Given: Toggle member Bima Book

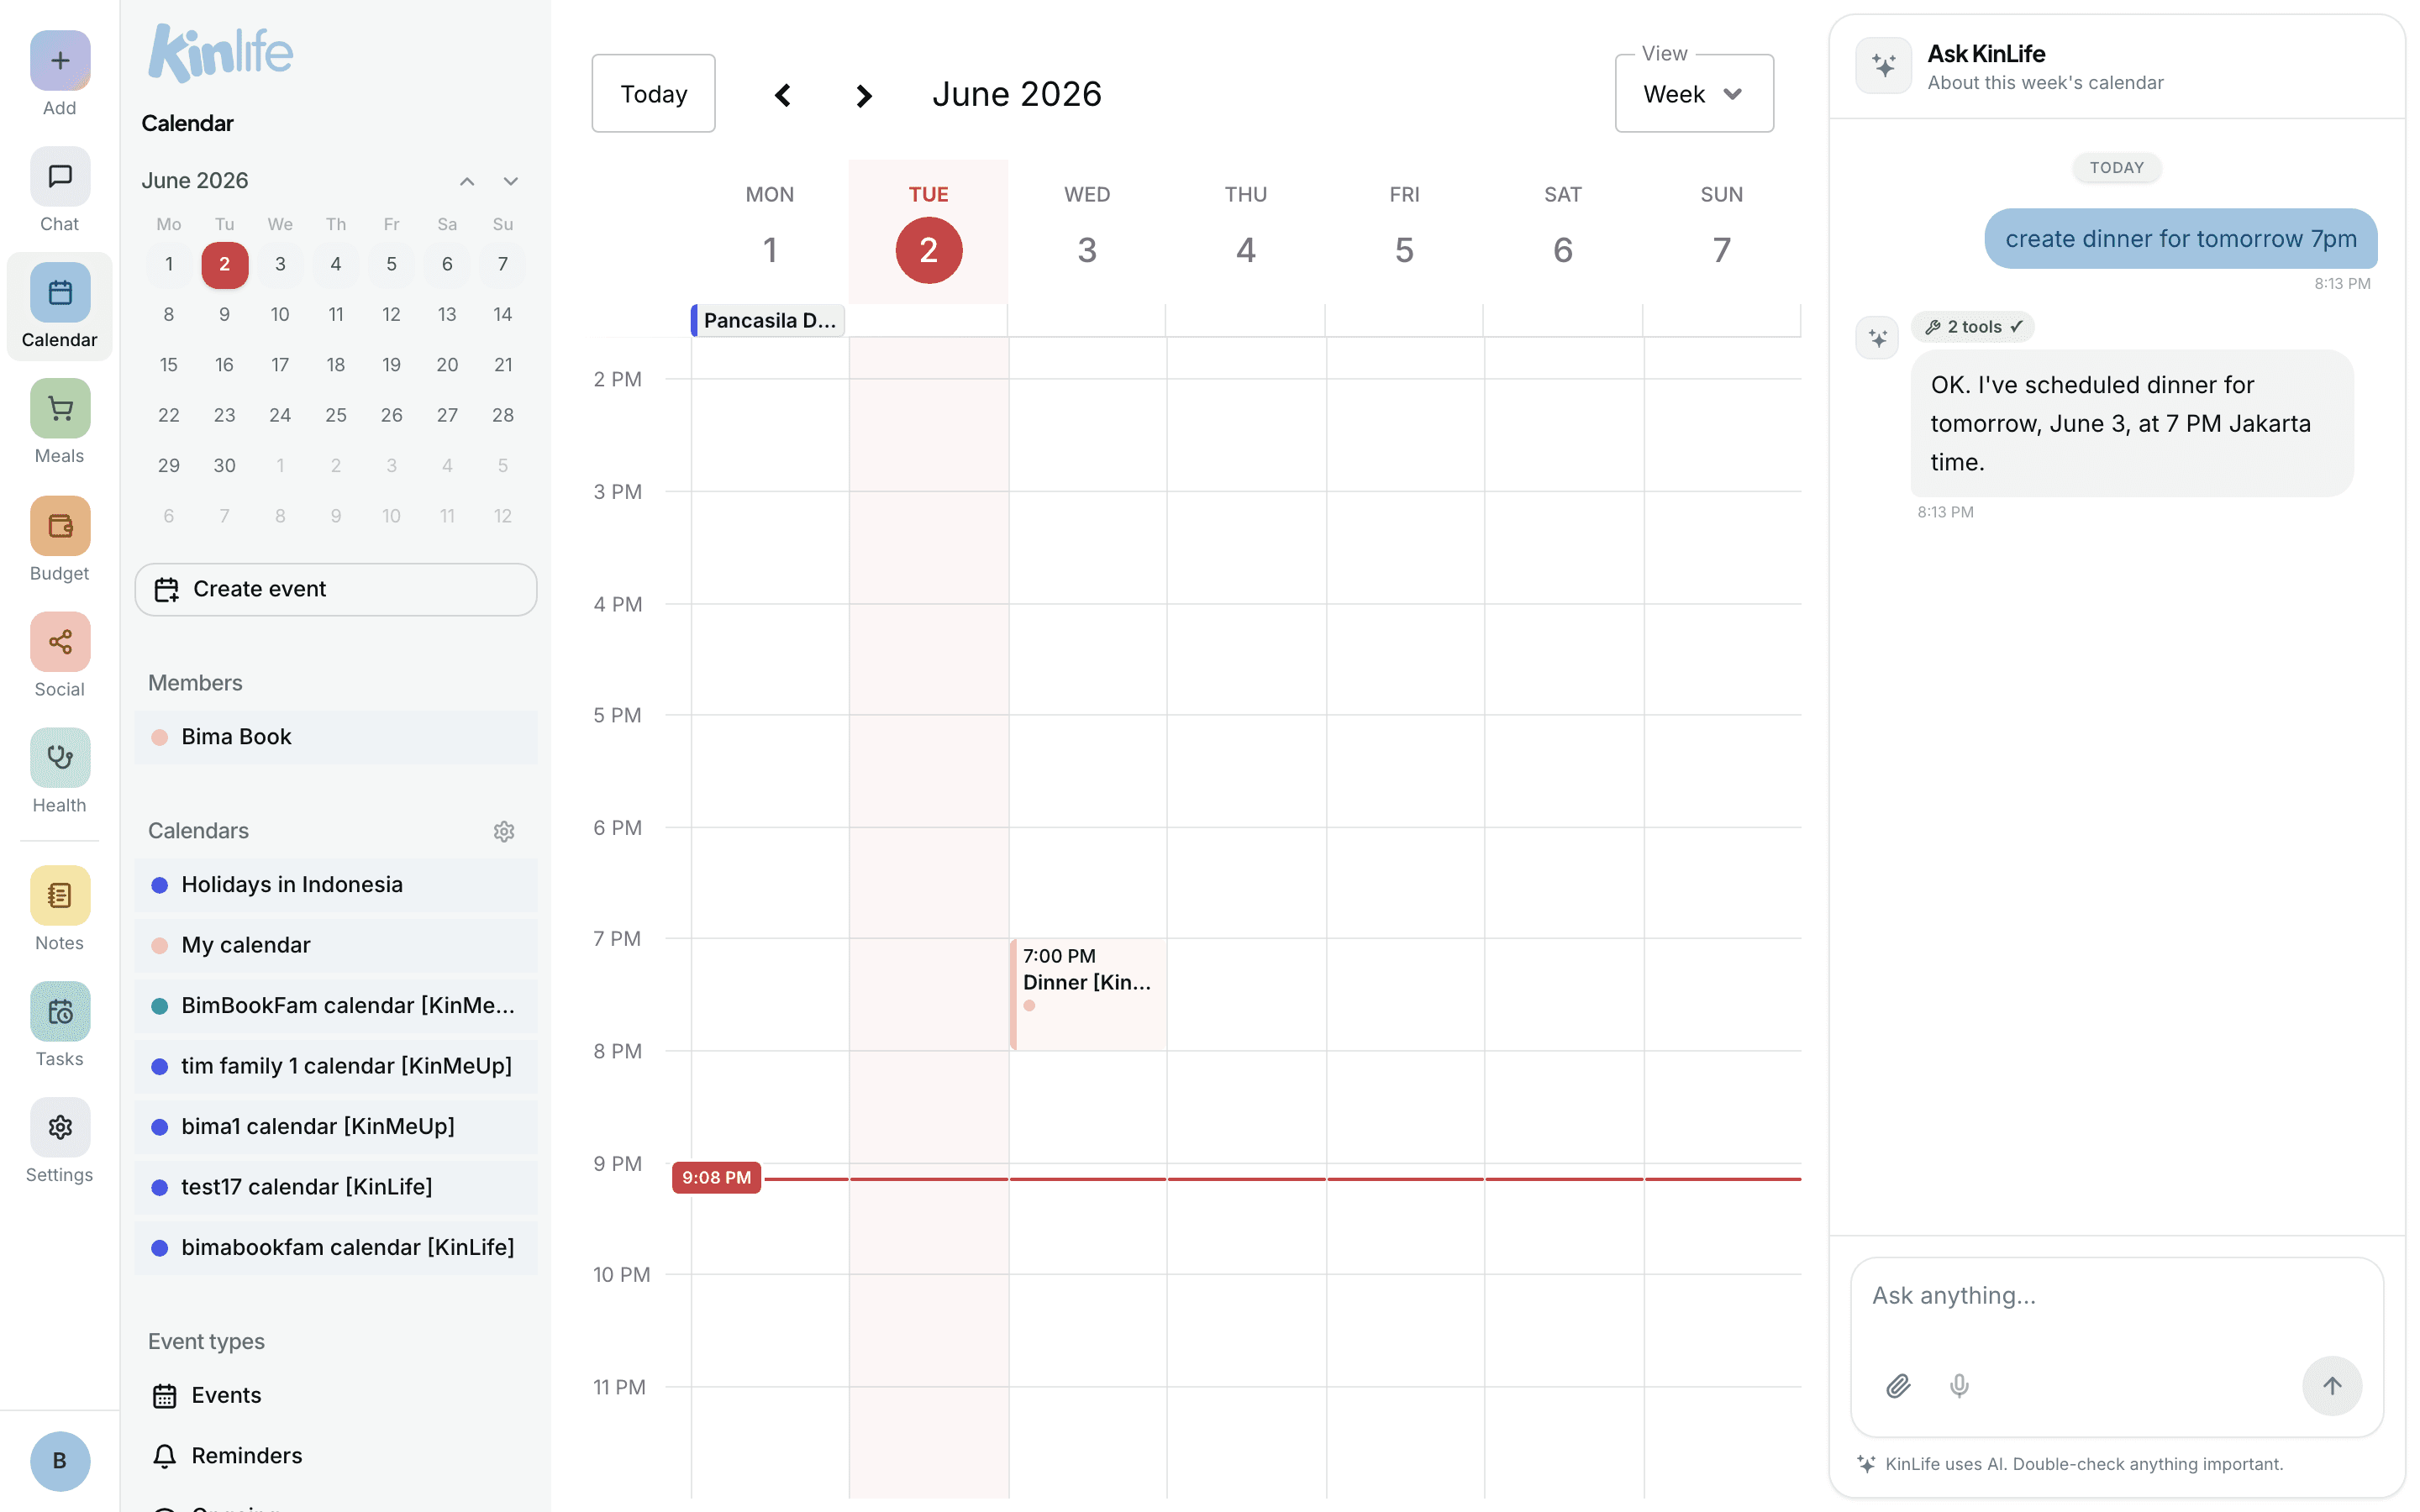Looking at the screenshot, I should point(336,737).
